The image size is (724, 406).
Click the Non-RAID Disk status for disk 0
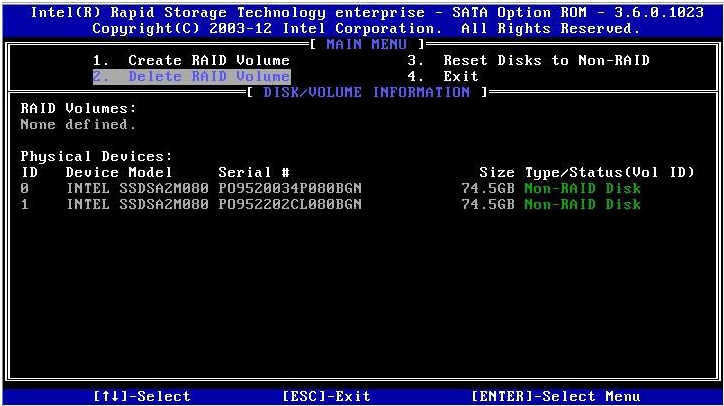pos(582,189)
